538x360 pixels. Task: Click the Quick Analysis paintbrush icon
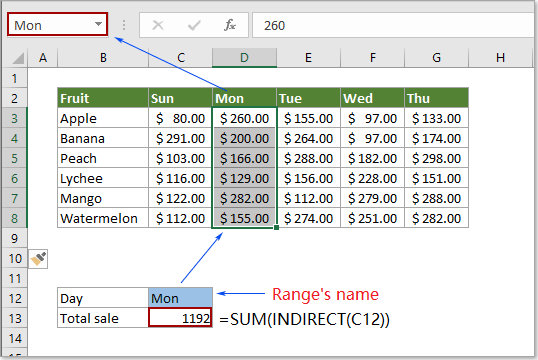[38, 259]
